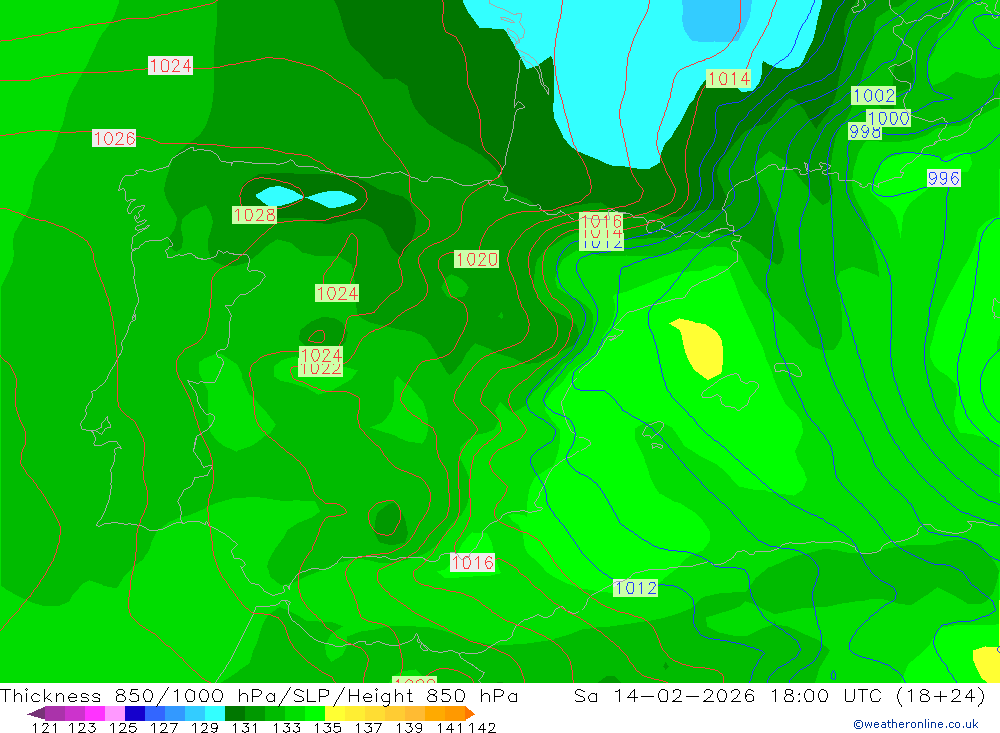1000x733 pixels.
Task: Click the 1016 label near the bottom coast
Action: pos(472,563)
